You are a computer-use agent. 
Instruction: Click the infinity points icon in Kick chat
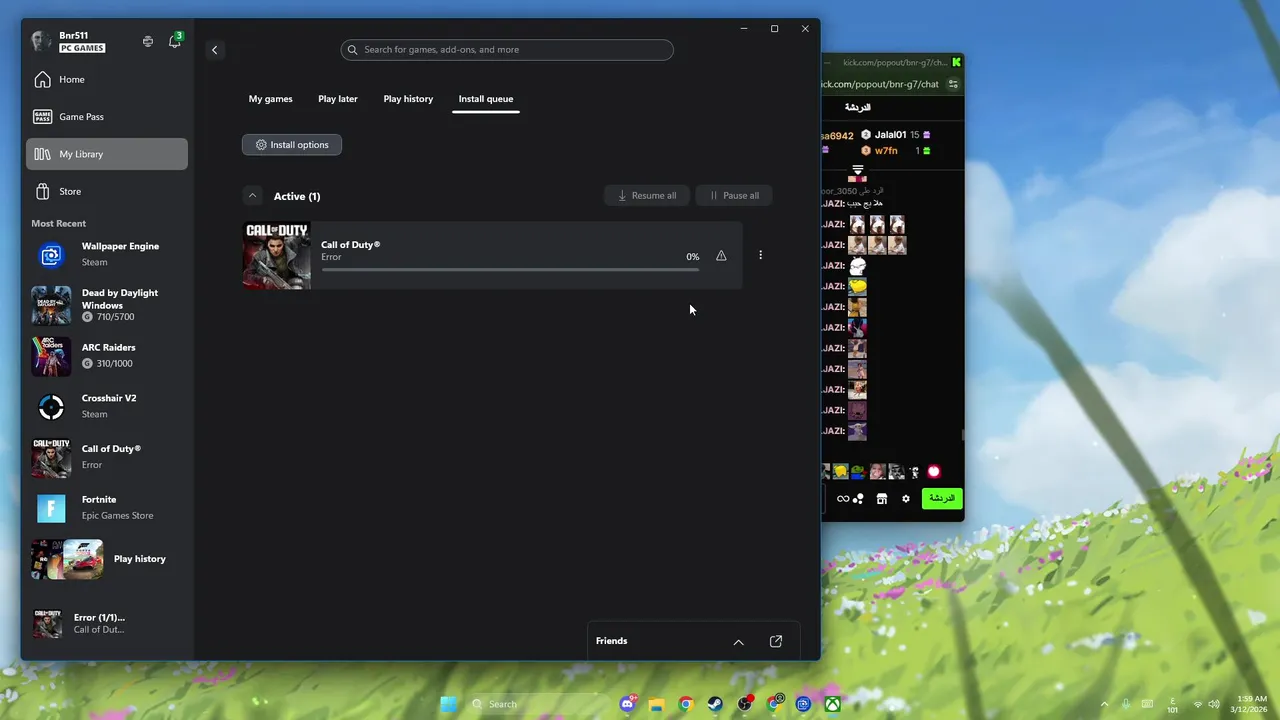[x=843, y=499]
